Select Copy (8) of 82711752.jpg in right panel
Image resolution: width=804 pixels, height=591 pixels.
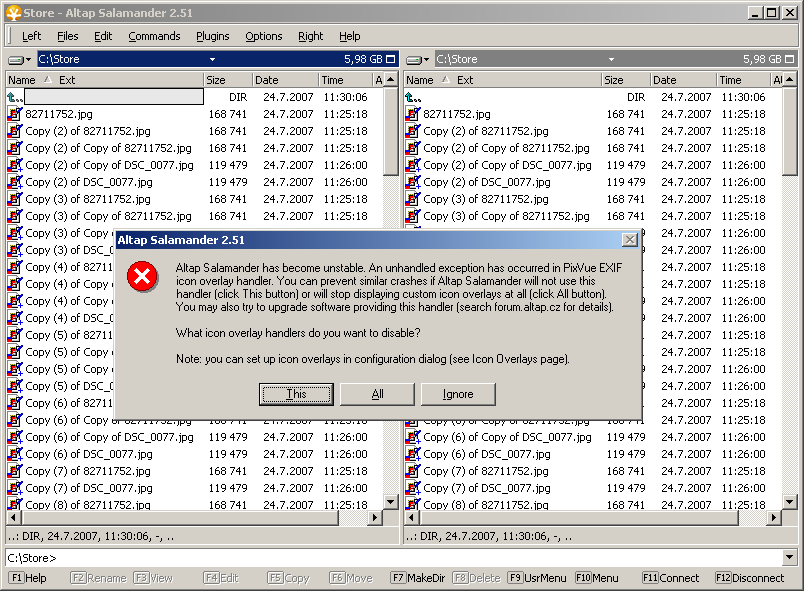(486, 505)
